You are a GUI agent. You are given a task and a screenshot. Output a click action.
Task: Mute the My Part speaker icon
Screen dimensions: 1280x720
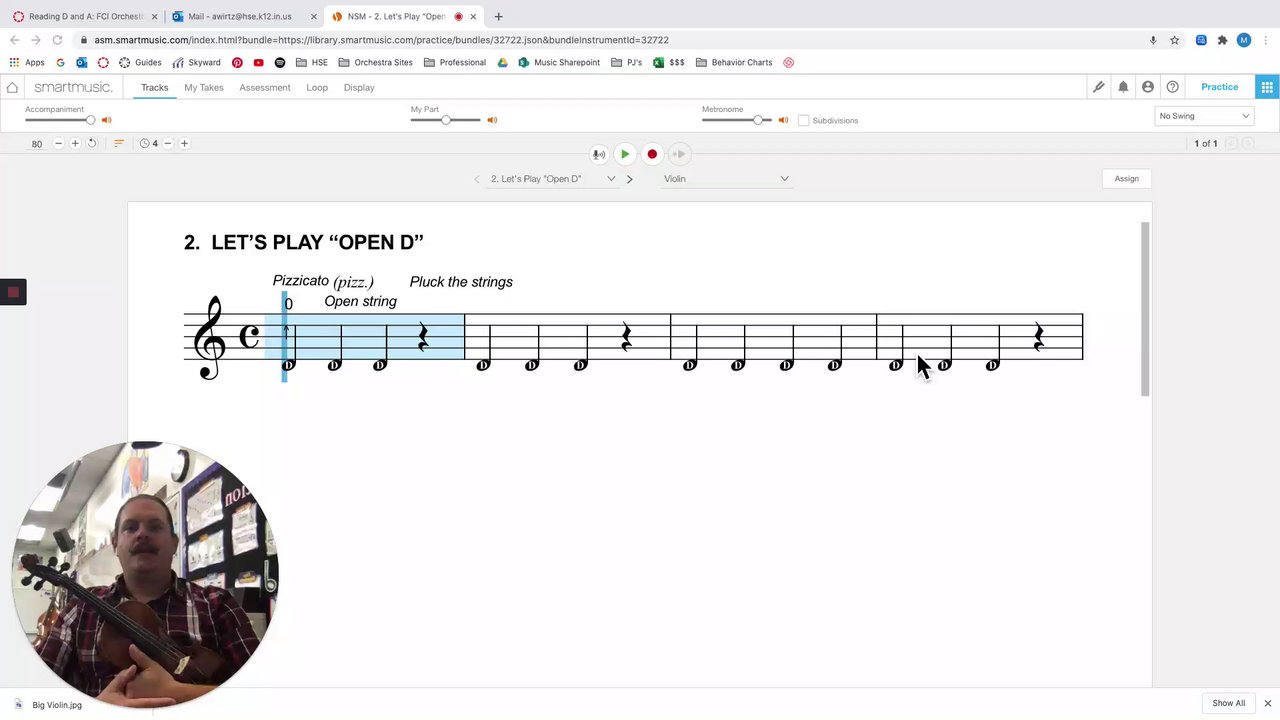tap(492, 120)
